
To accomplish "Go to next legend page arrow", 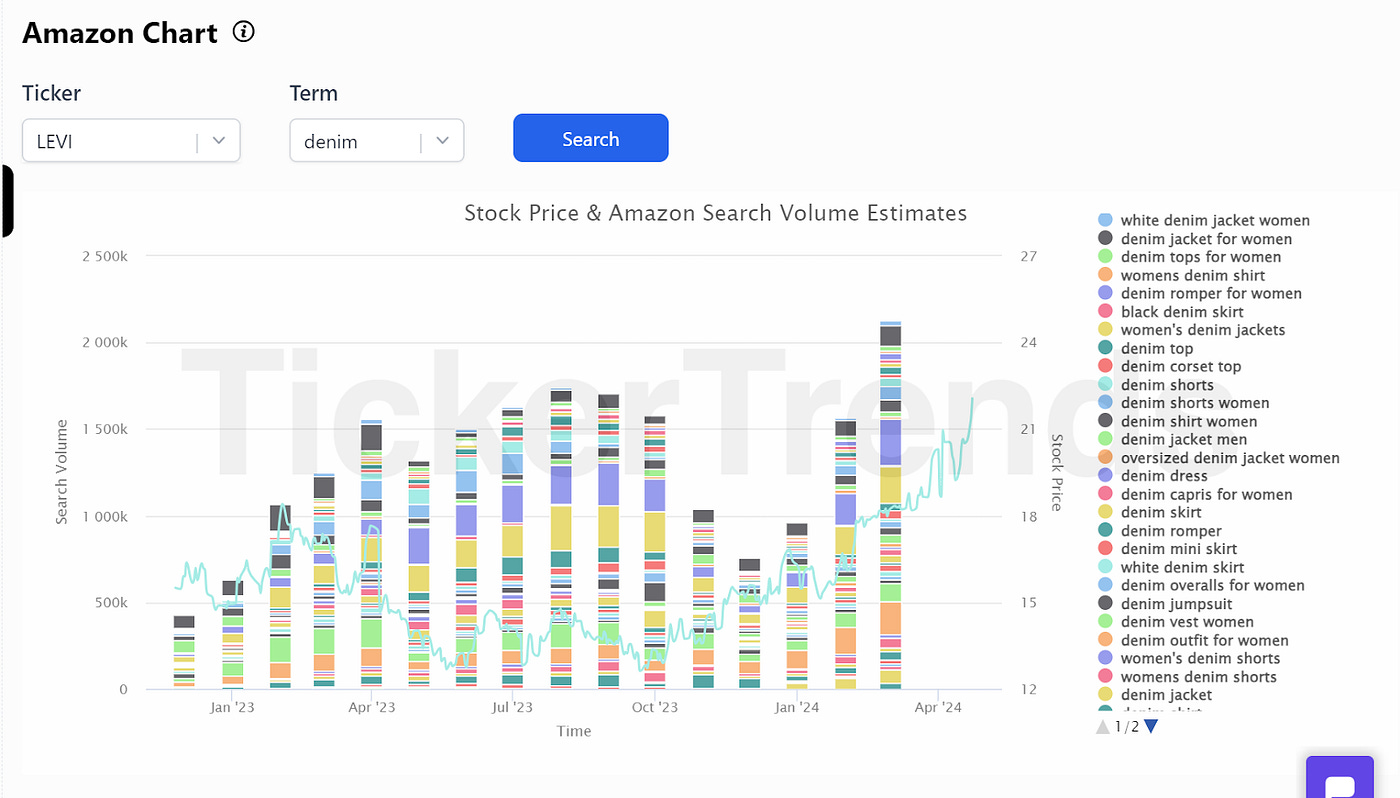I will click(1150, 726).
